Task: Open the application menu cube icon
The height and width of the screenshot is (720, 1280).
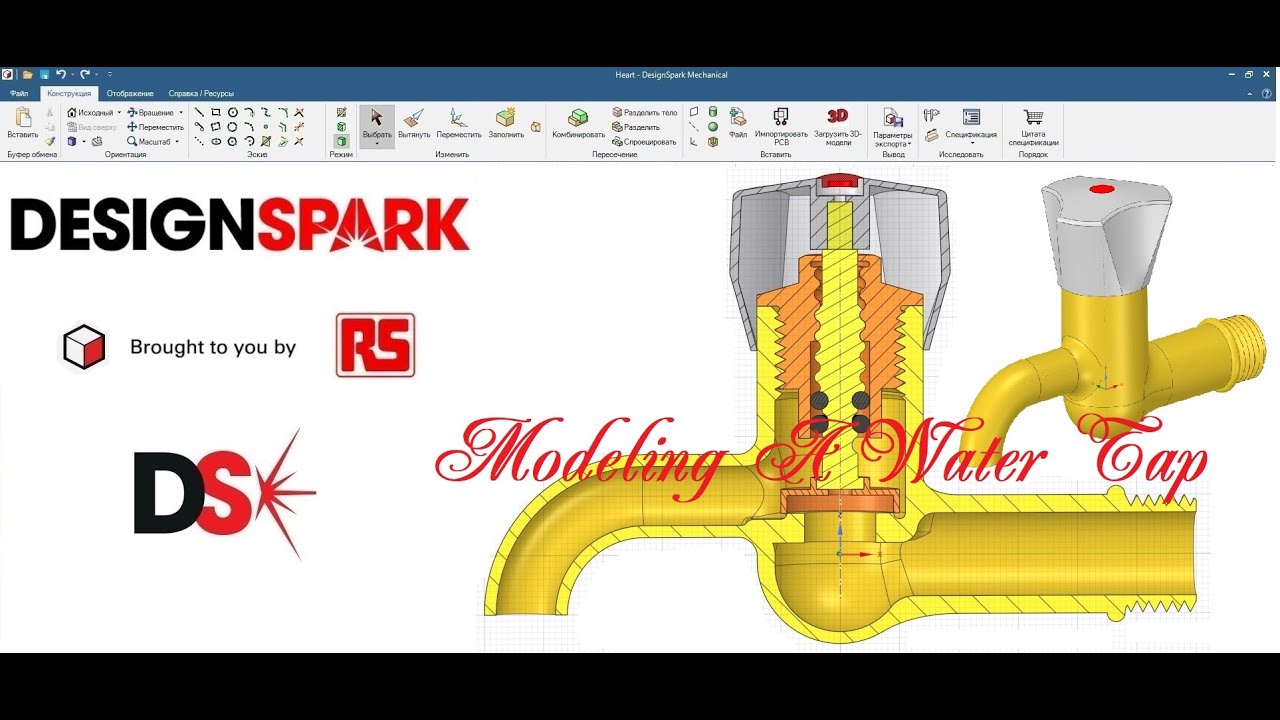Action: pos(8,75)
